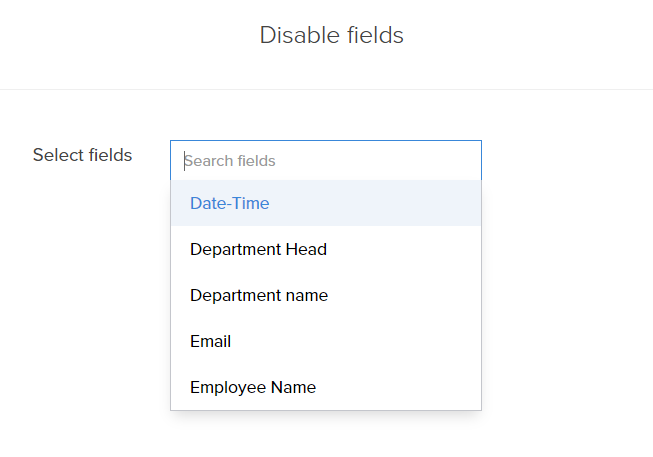Choose Employee Name from the dropdown
This screenshot has width=653, height=457.
[x=253, y=387]
